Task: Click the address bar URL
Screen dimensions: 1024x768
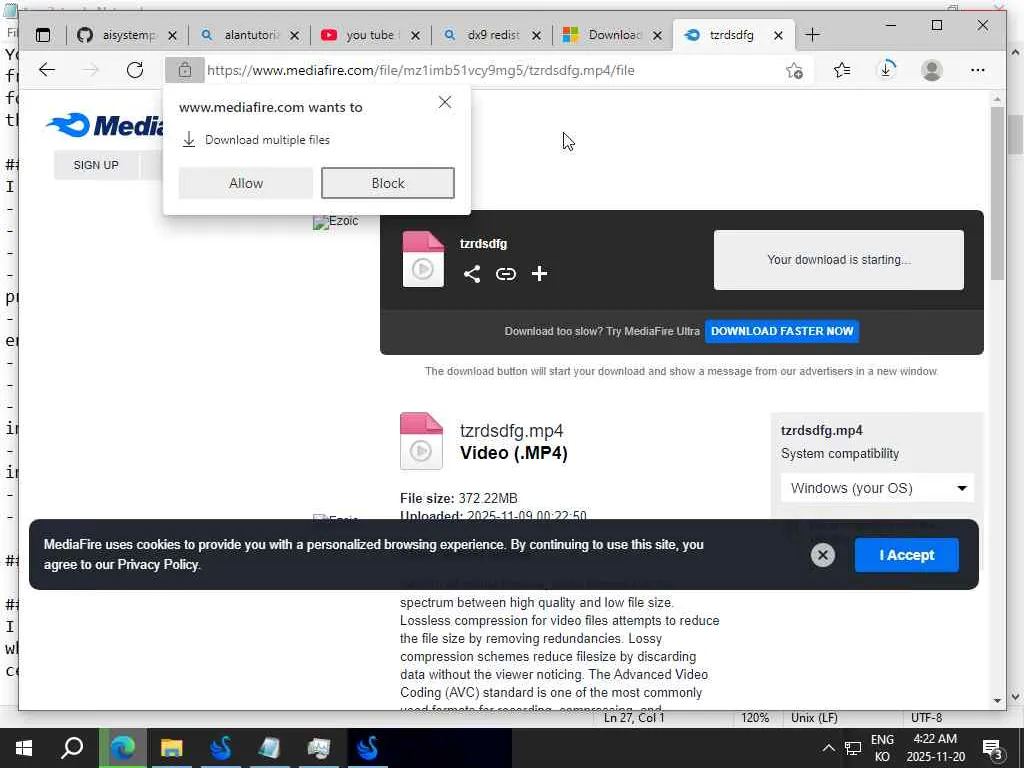Action: click(x=421, y=71)
